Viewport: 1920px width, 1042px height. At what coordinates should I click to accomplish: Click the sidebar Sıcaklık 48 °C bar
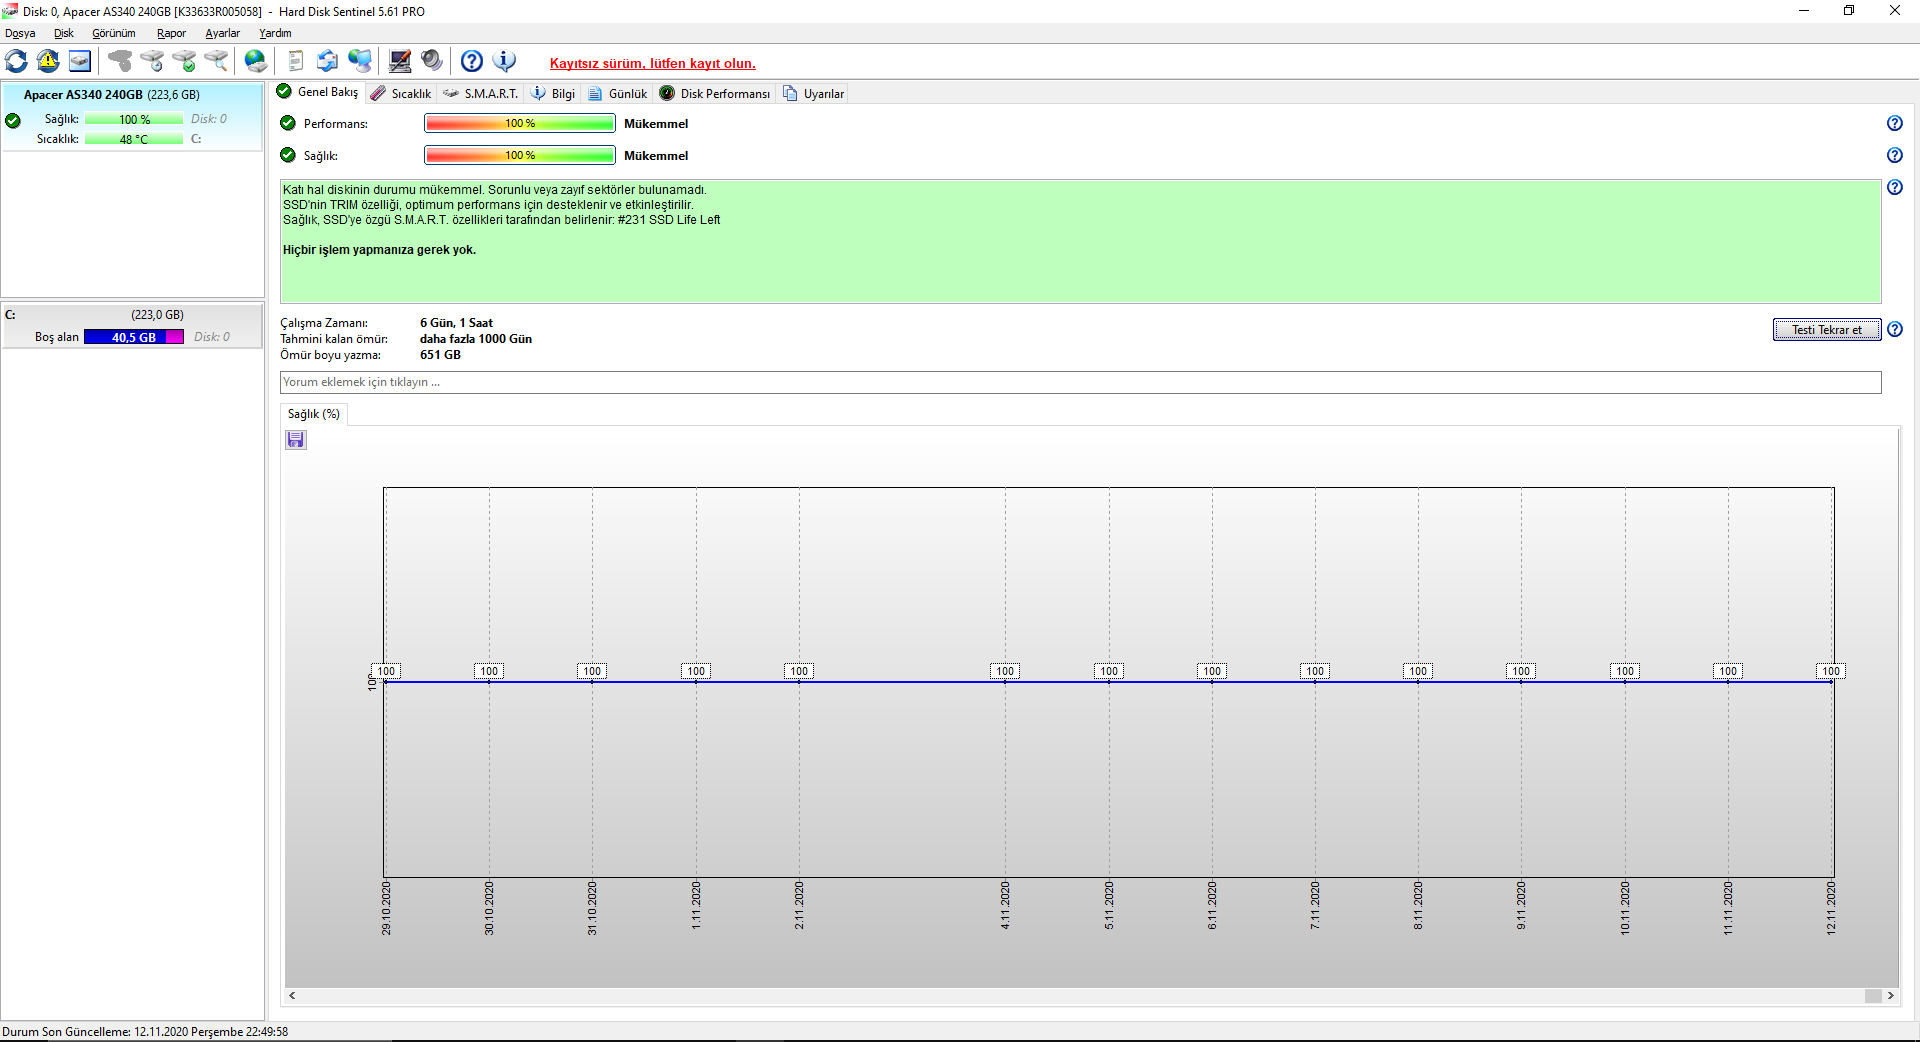click(x=134, y=139)
